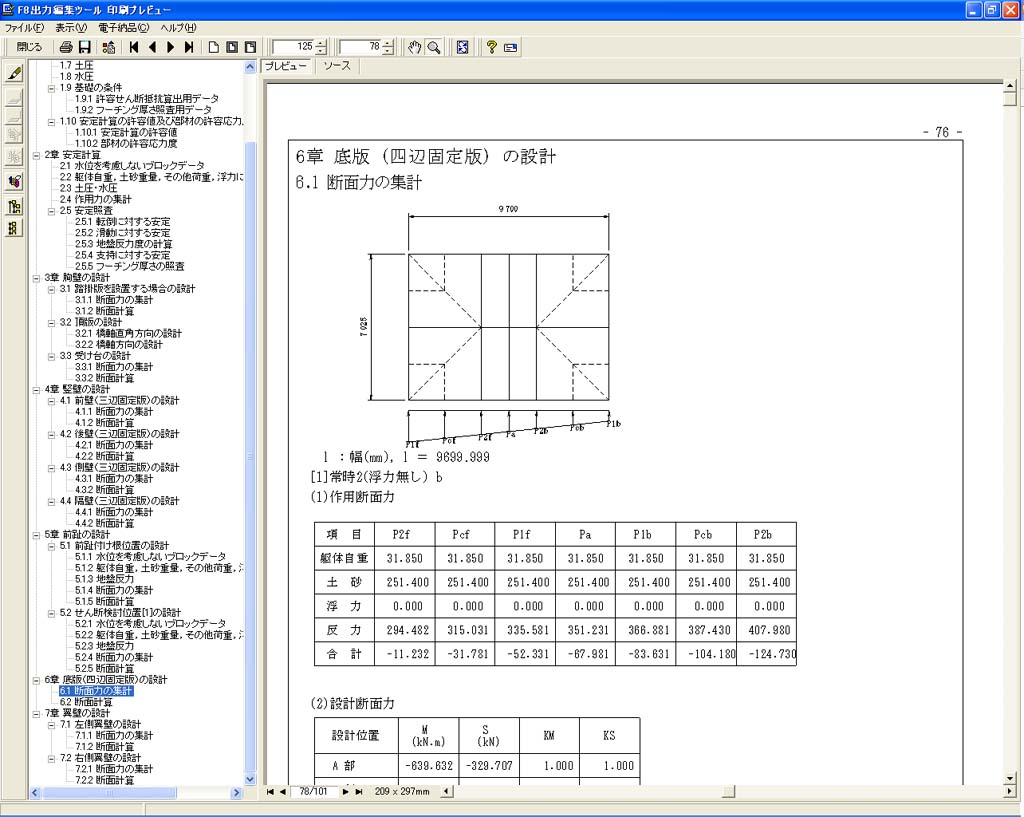Open the ファイル(F) menu
This screenshot has height=817, width=1024.
coord(24,27)
